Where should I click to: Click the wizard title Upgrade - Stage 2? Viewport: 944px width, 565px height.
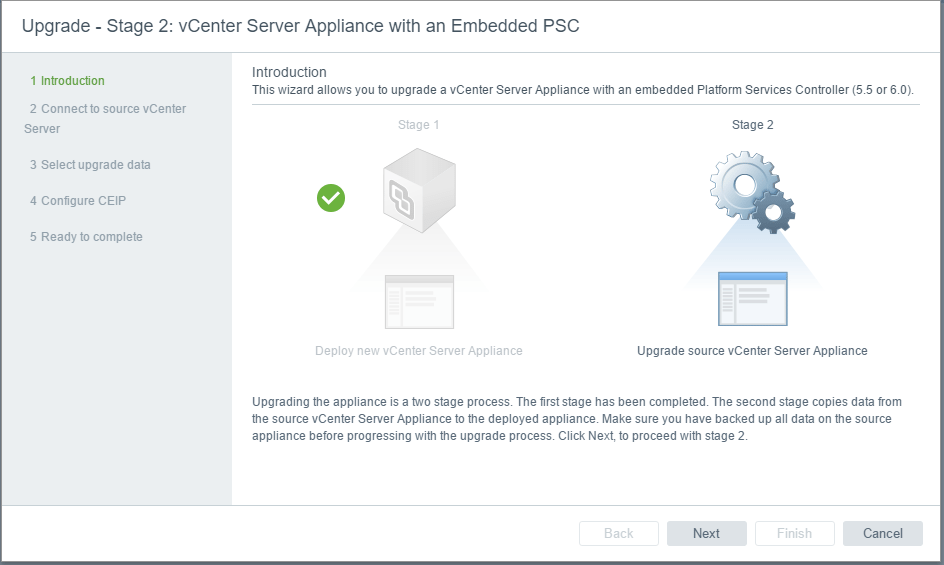300,27
